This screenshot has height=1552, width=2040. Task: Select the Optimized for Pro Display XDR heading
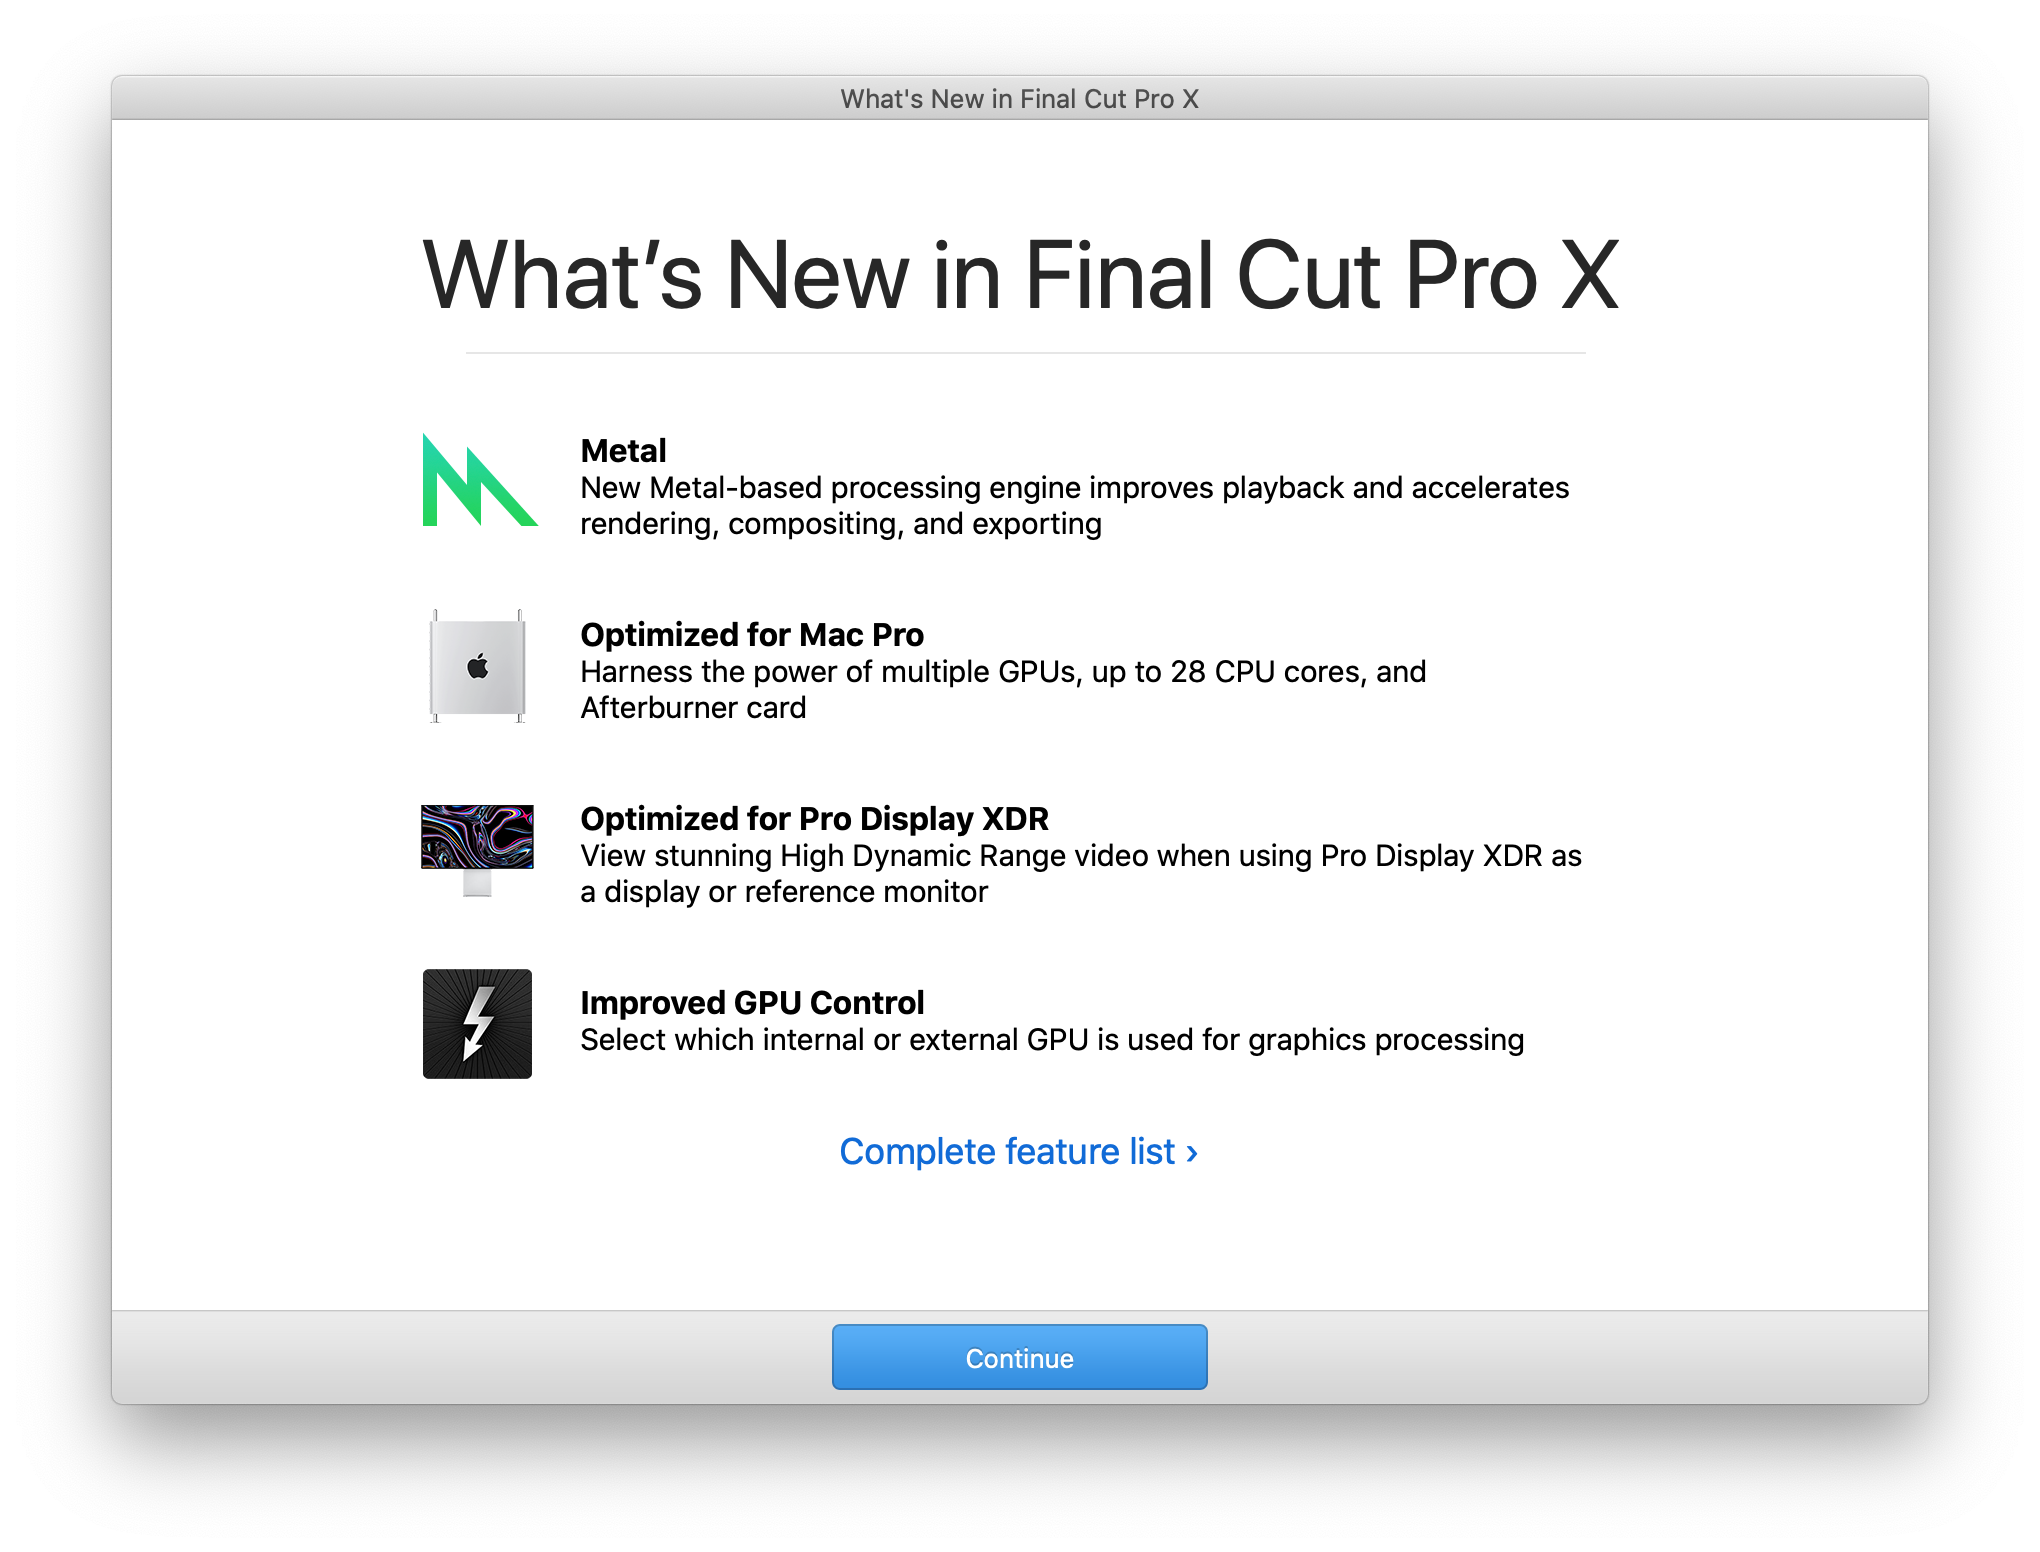[x=814, y=819]
